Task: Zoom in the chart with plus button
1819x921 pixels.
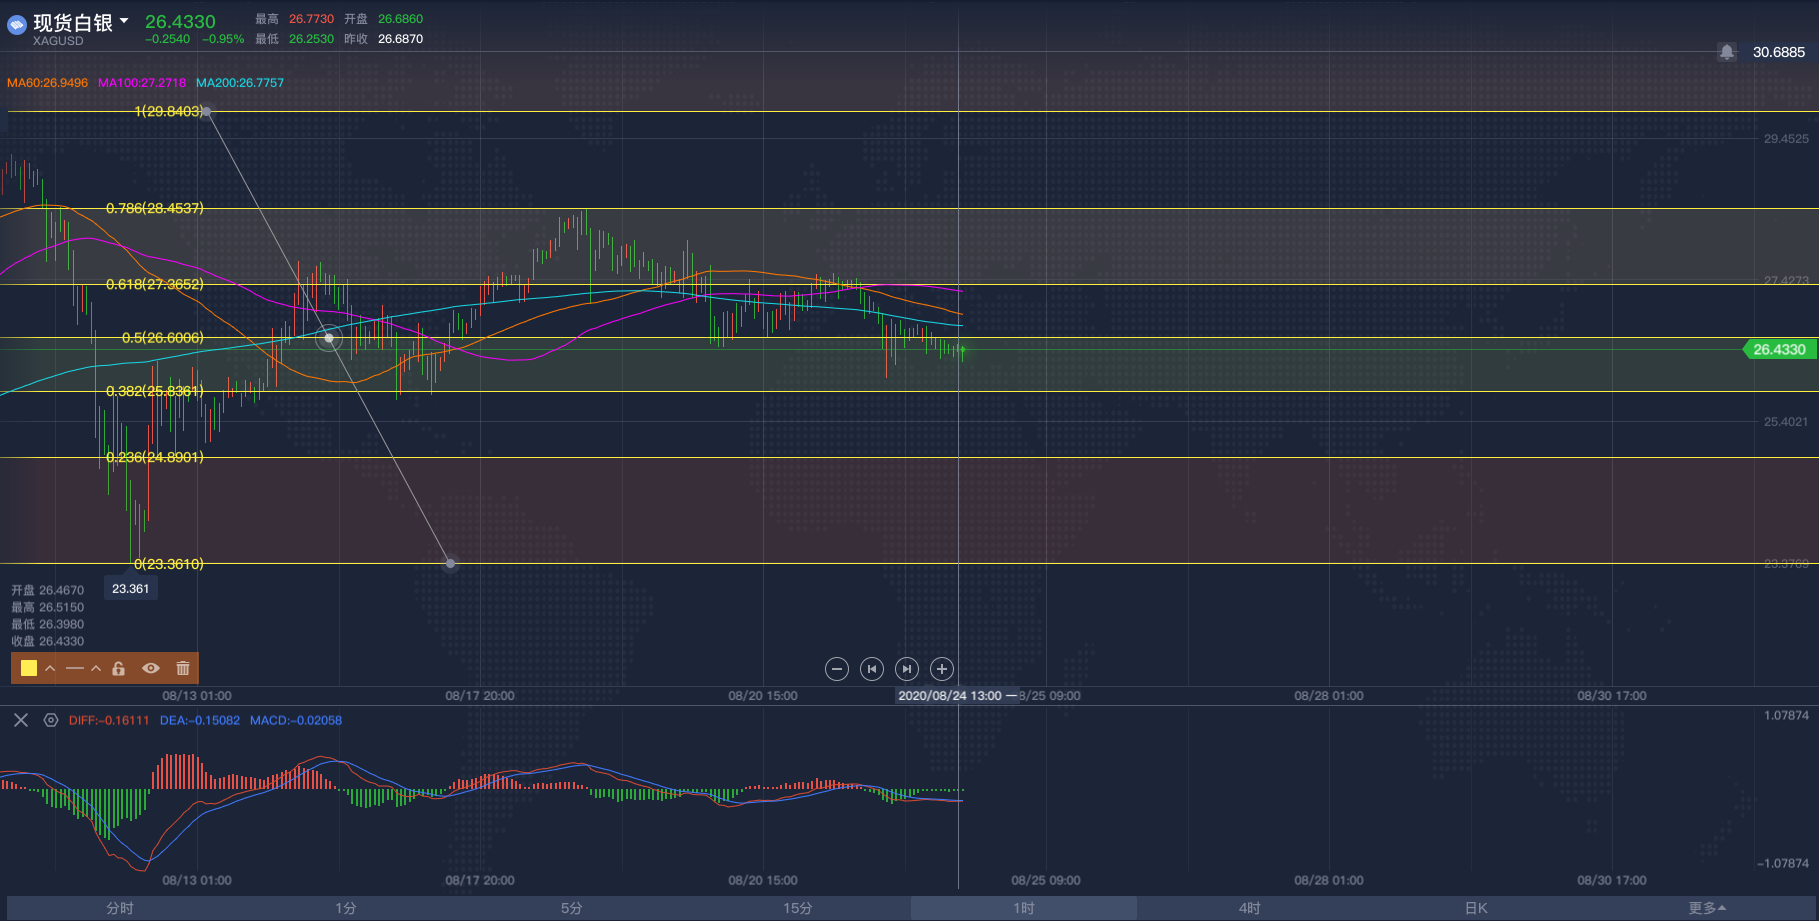Action: pyautogui.click(x=942, y=669)
